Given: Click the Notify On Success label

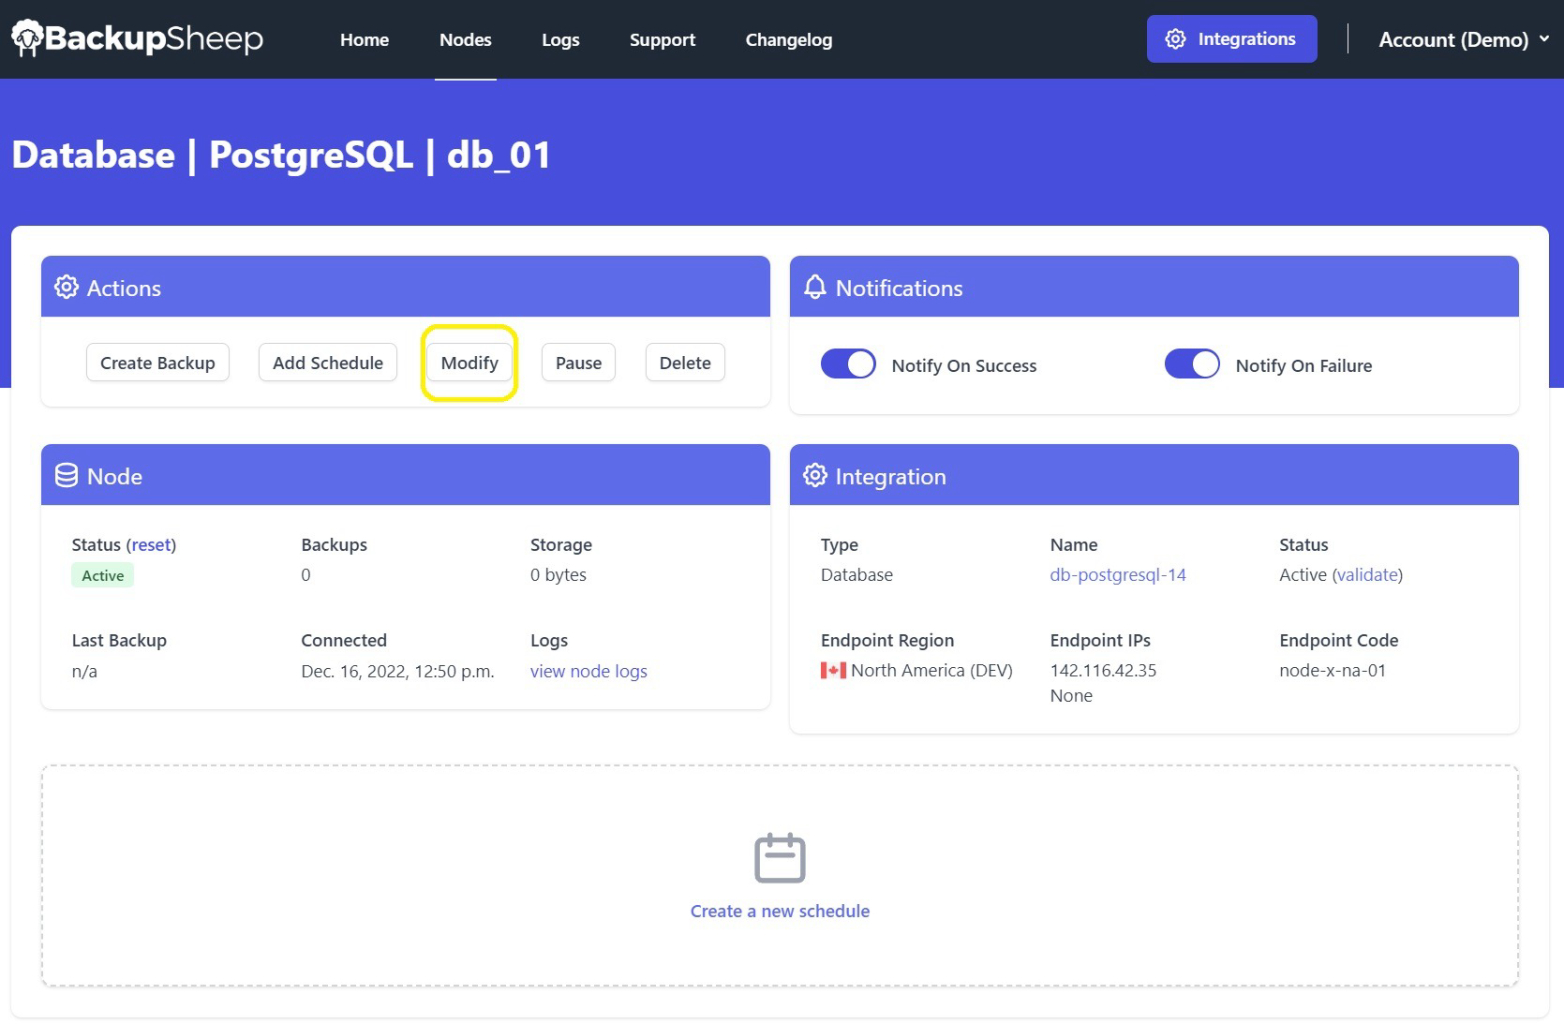Looking at the screenshot, I should (x=964, y=366).
